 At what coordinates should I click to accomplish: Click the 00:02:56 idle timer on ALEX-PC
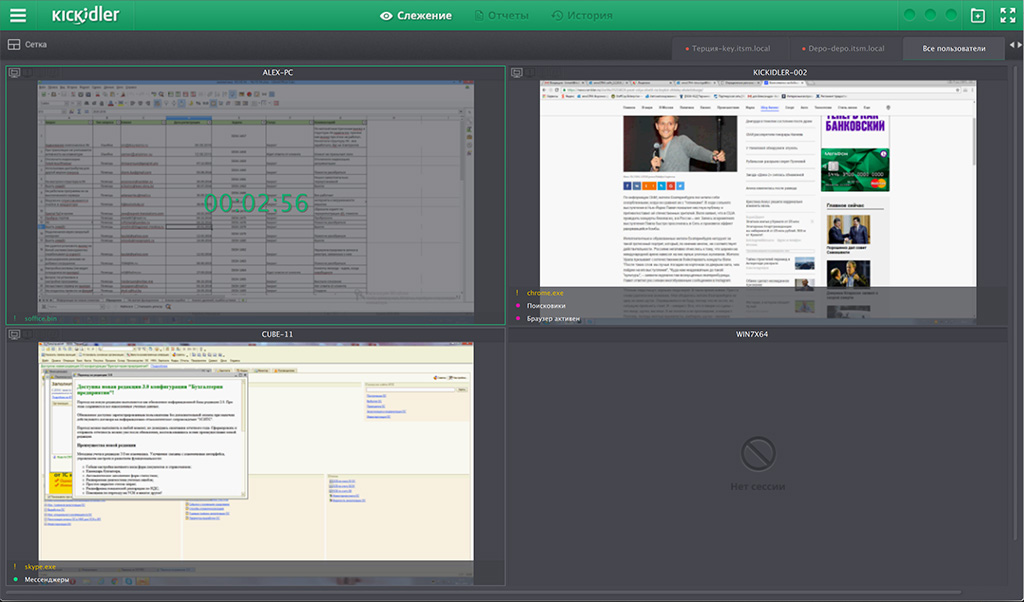point(256,204)
